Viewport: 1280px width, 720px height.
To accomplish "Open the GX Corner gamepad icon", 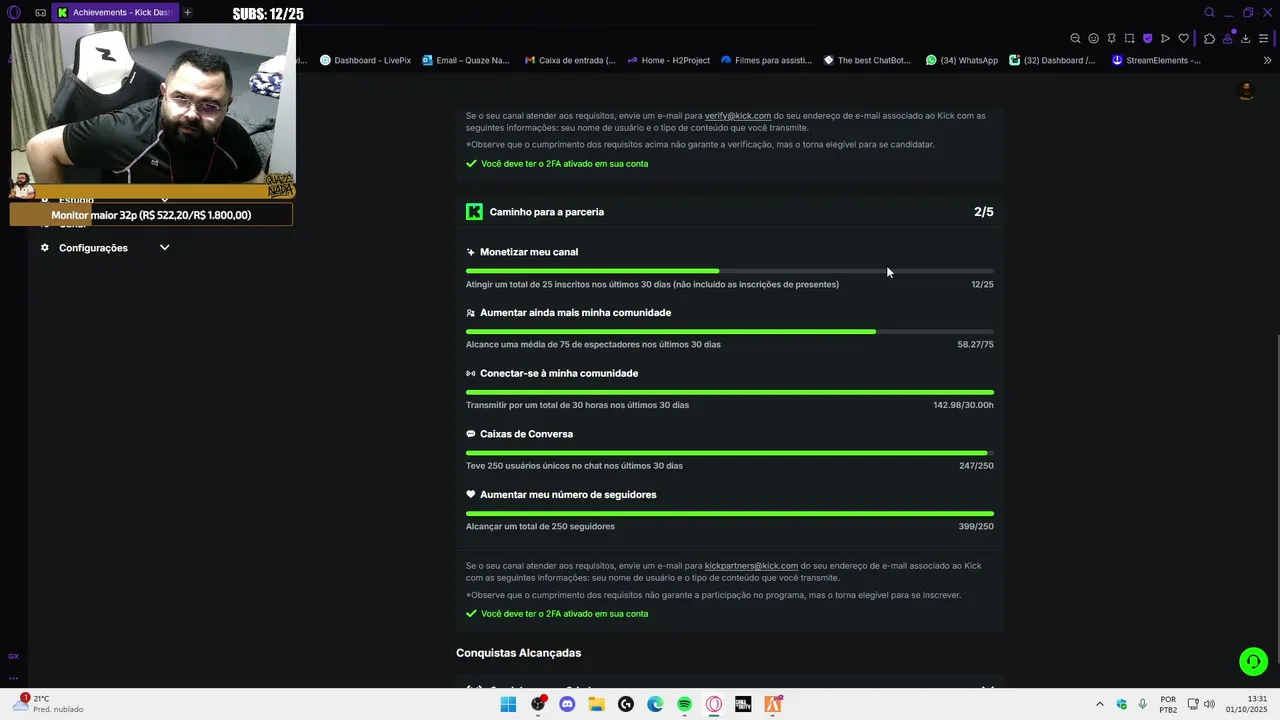I will click(40, 13).
